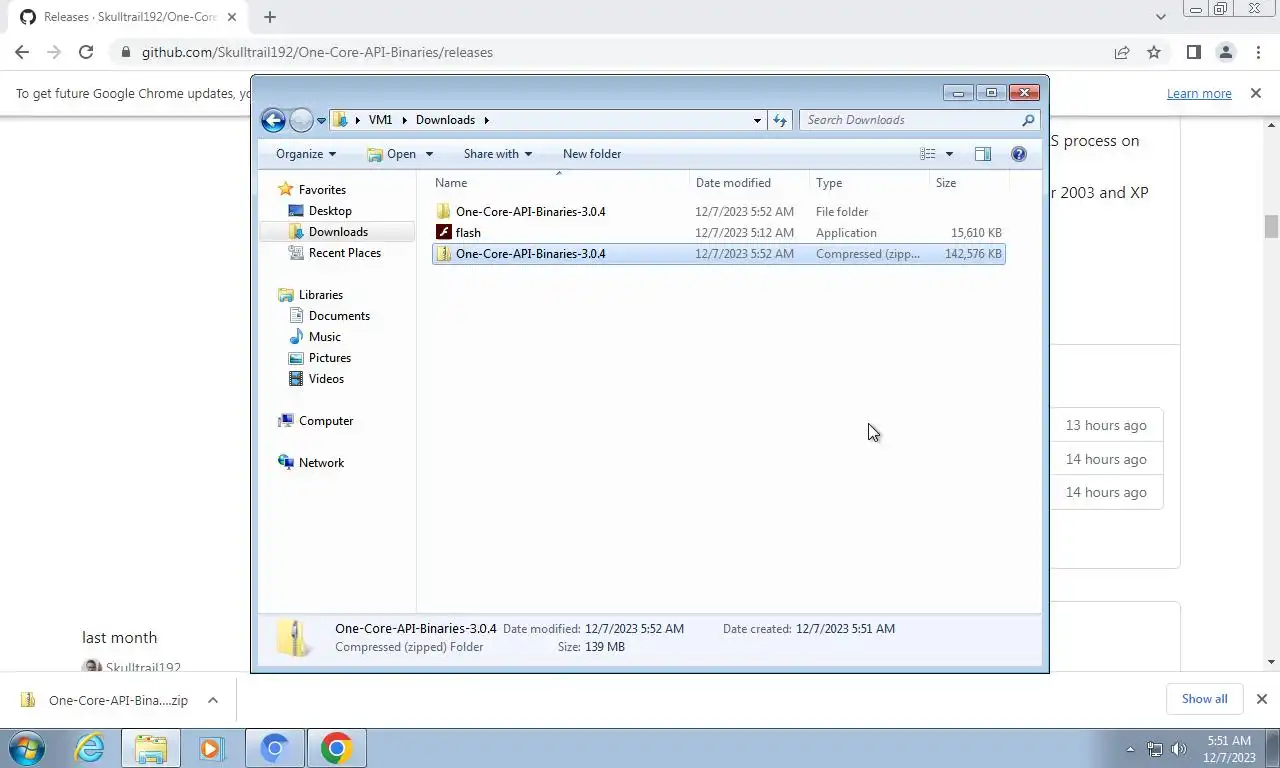Select Computer in navigation pane
This screenshot has height=768, width=1280.
click(326, 421)
